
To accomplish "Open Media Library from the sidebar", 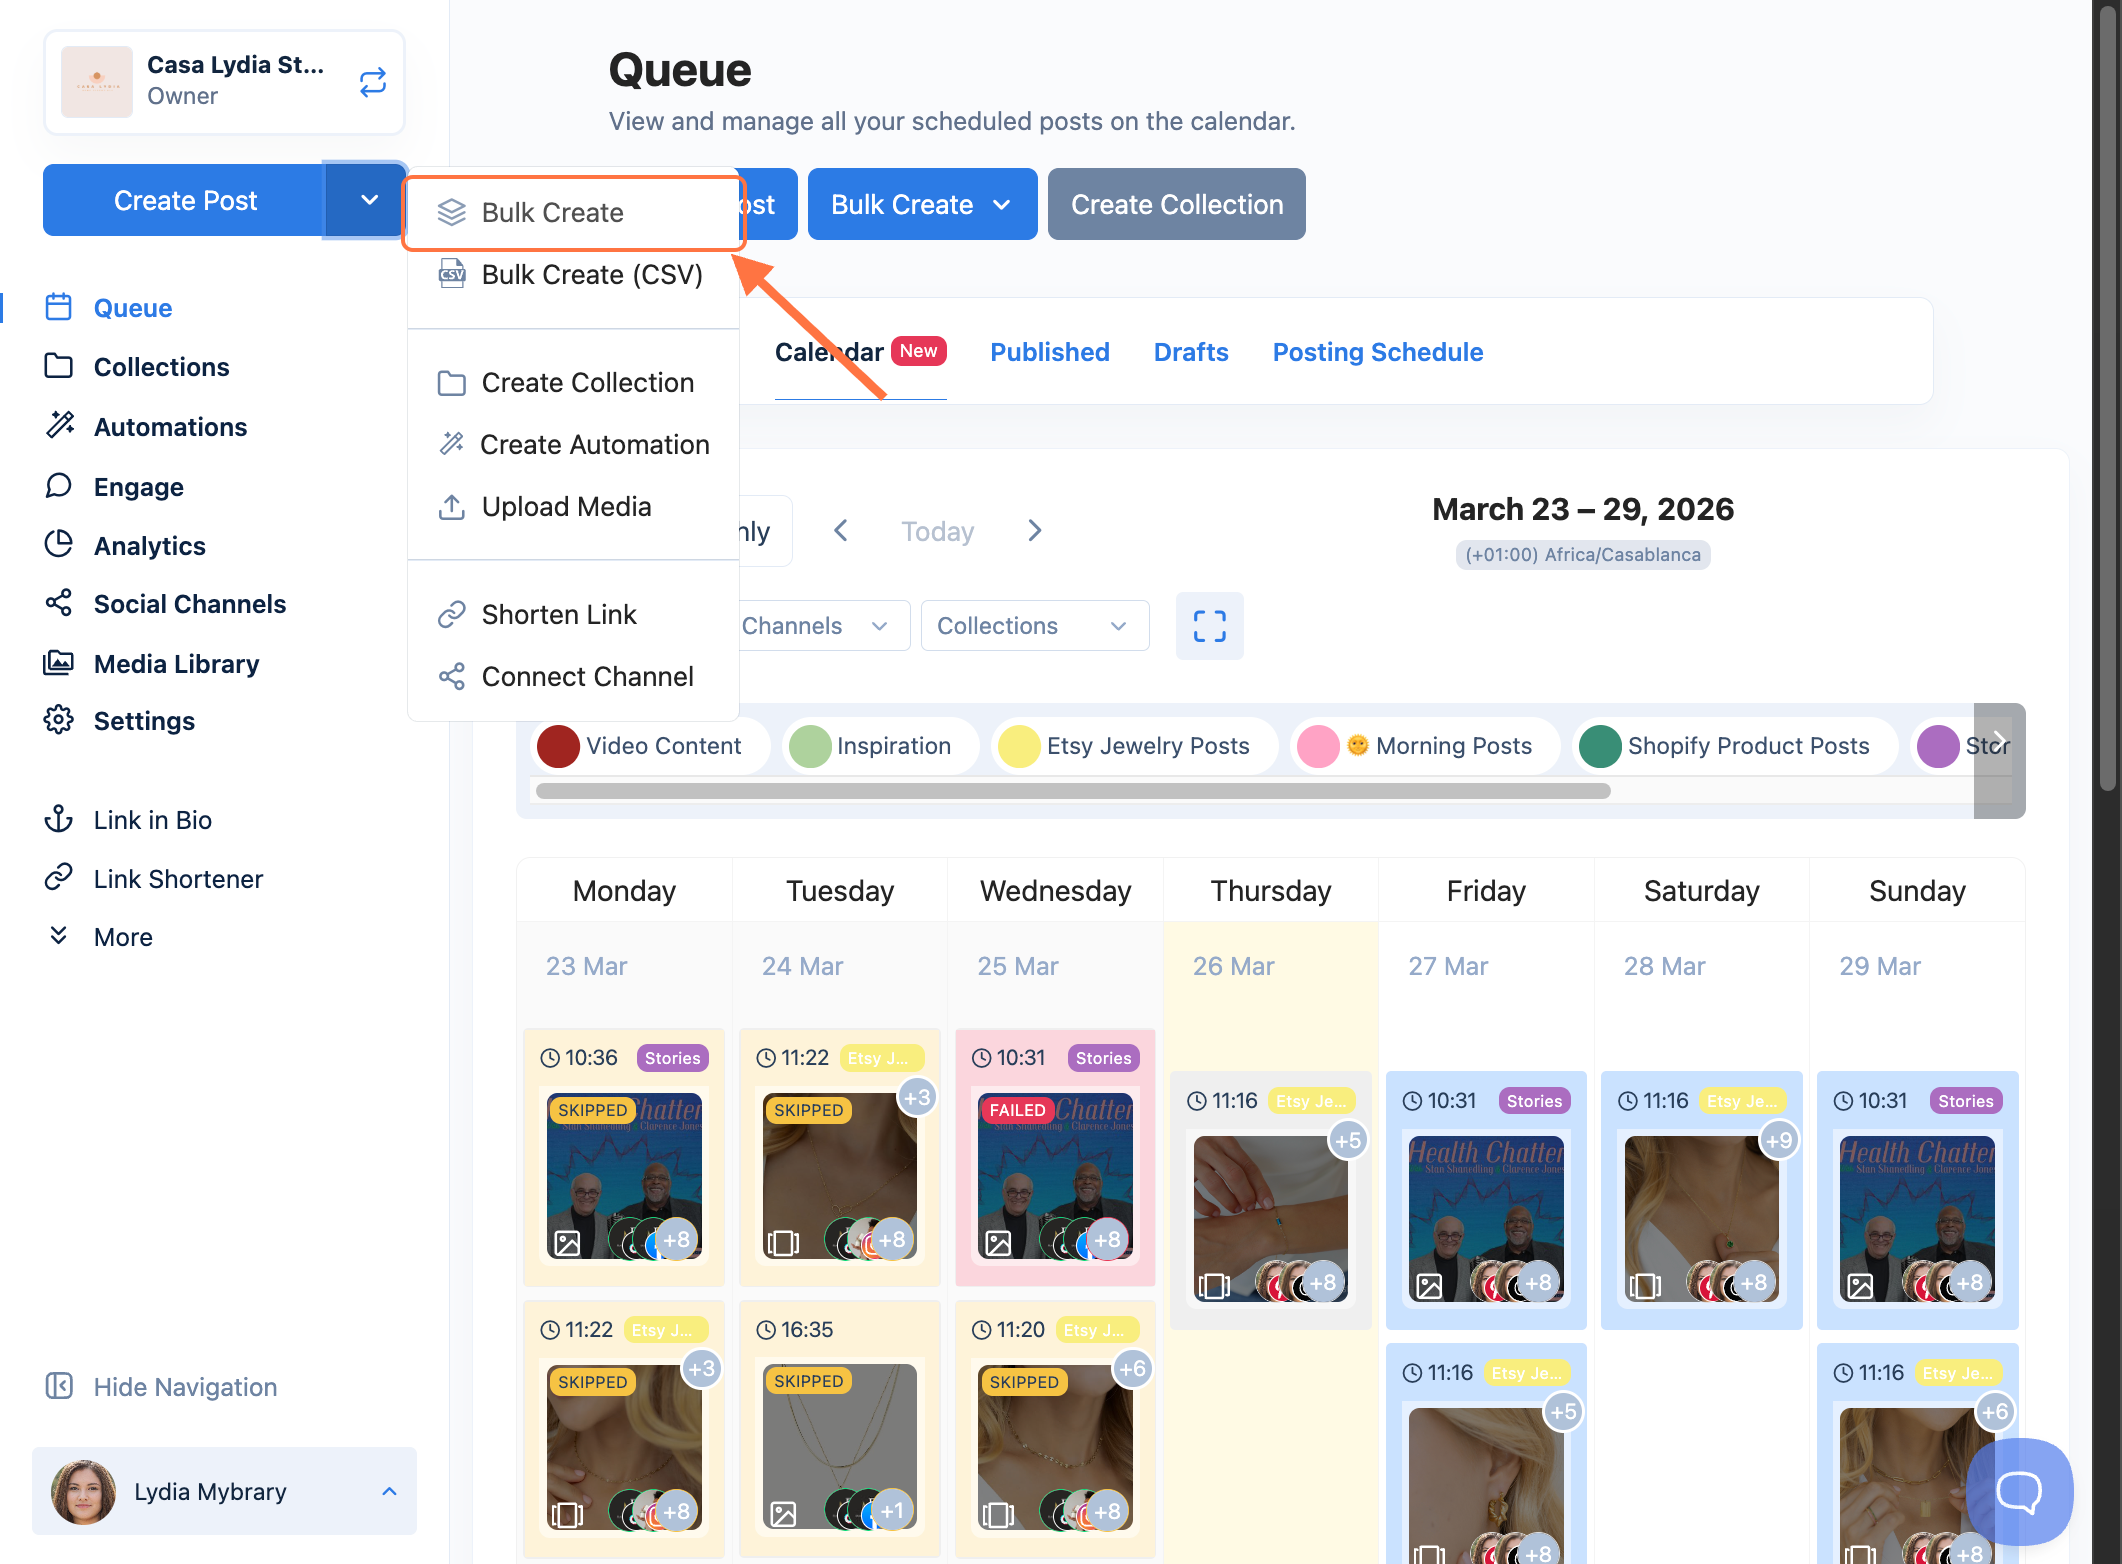I will (176, 664).
